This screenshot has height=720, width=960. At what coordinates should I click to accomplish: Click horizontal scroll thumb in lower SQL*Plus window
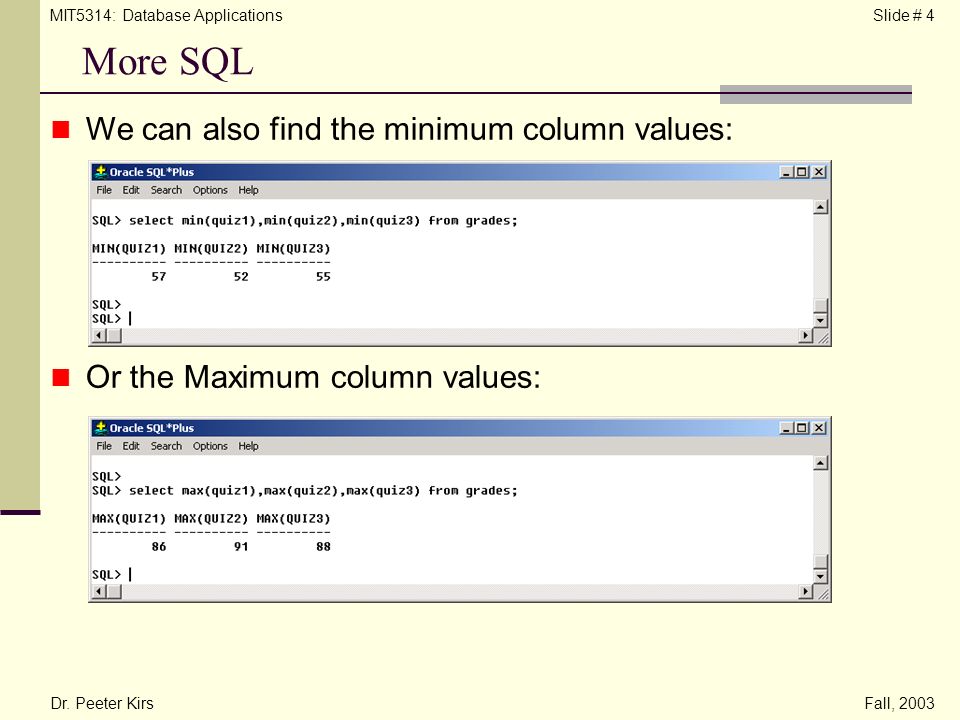point(114,591)
